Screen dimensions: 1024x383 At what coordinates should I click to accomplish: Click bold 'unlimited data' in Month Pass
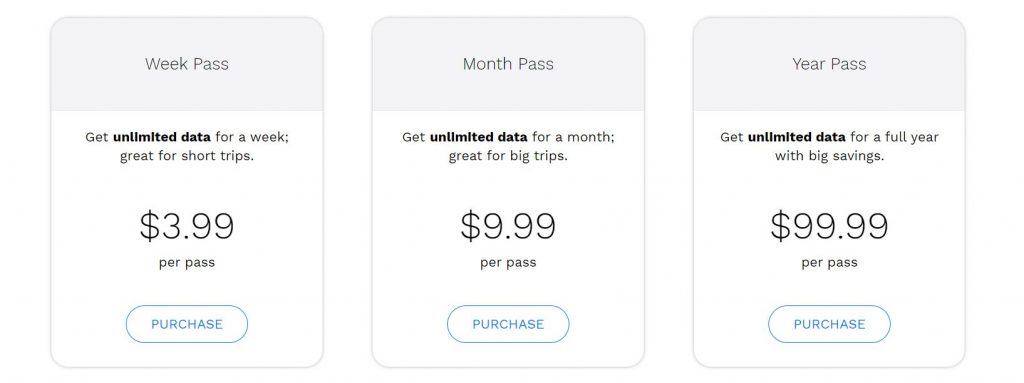[479, 137]
